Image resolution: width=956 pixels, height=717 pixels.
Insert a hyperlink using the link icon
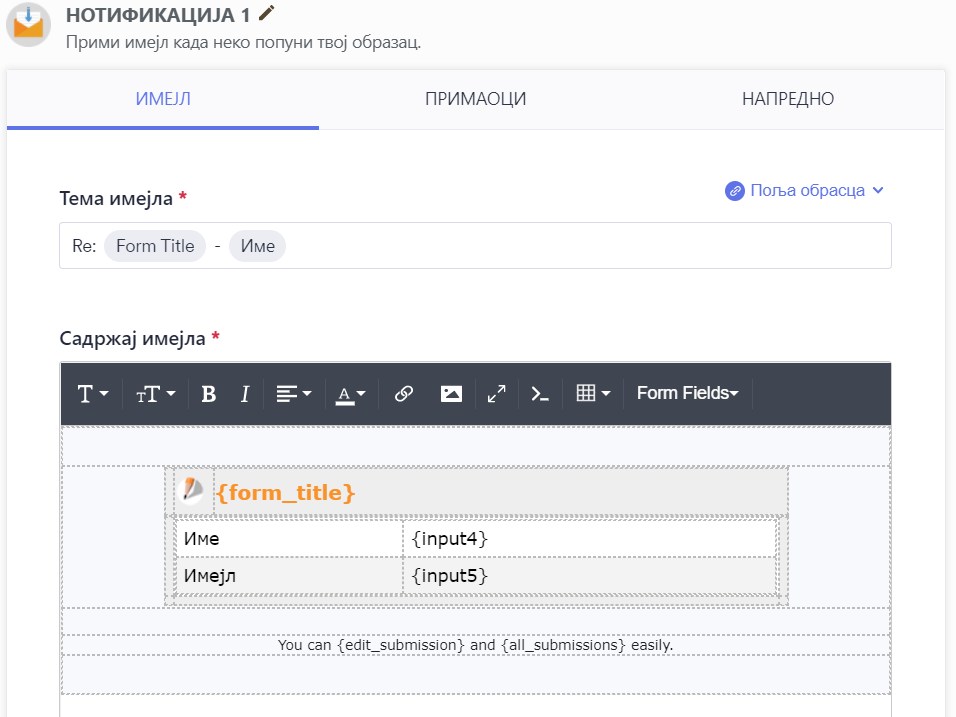[404, 394]
